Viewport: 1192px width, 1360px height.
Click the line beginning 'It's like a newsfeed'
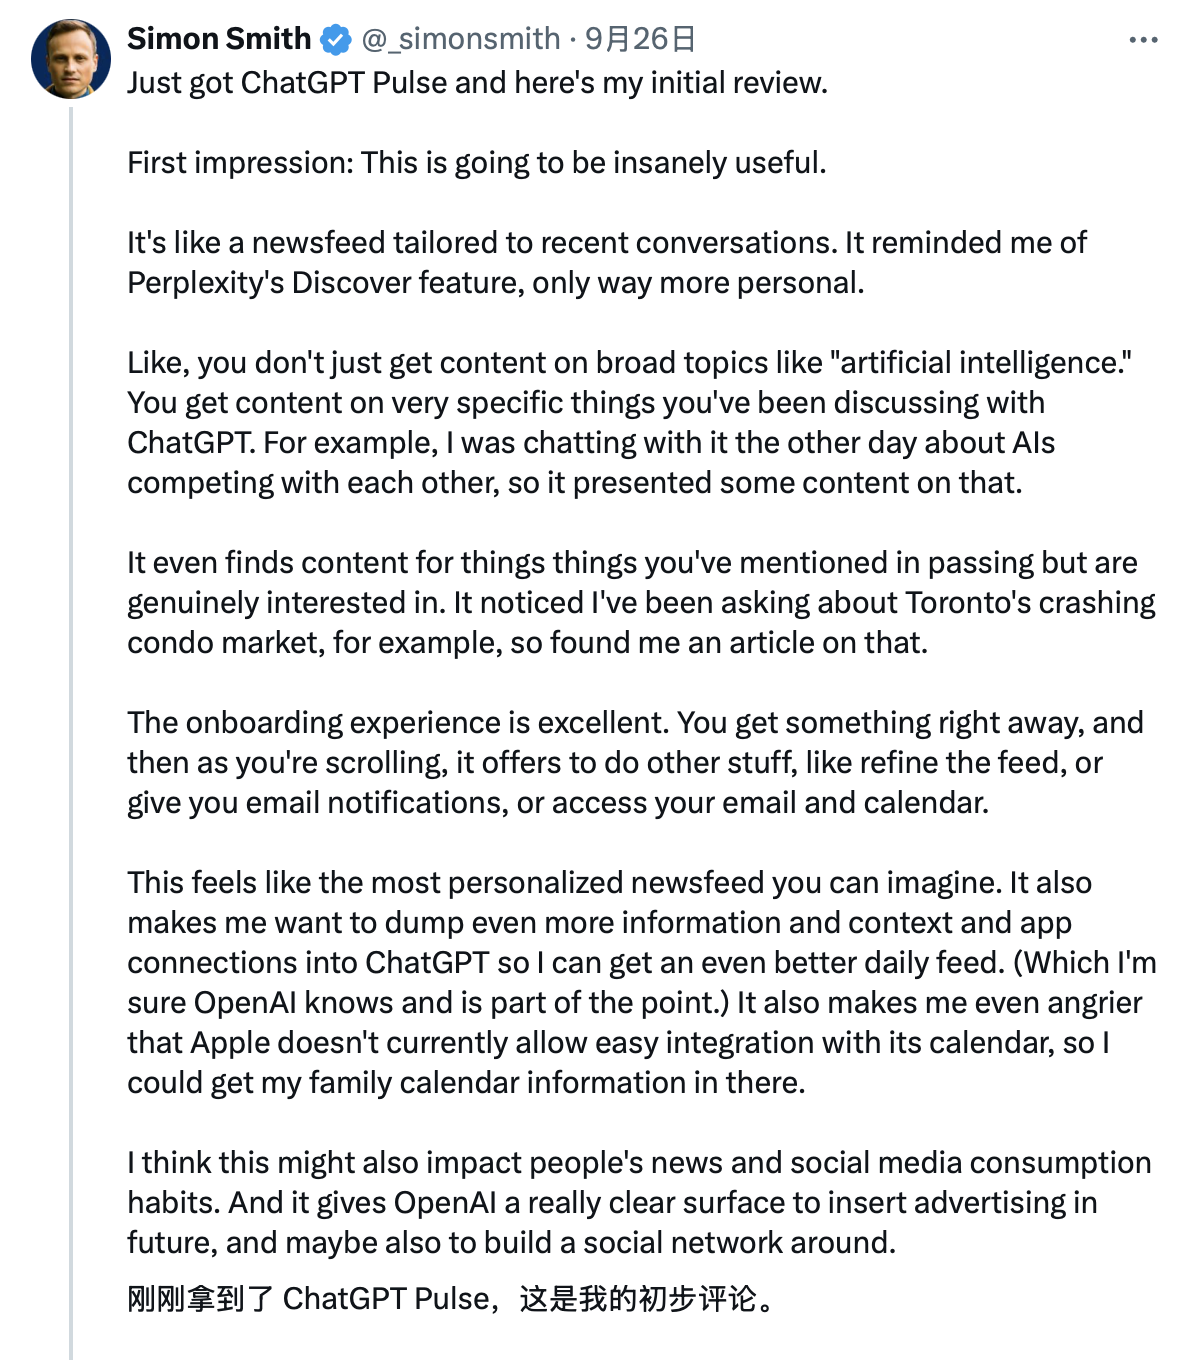606,242
